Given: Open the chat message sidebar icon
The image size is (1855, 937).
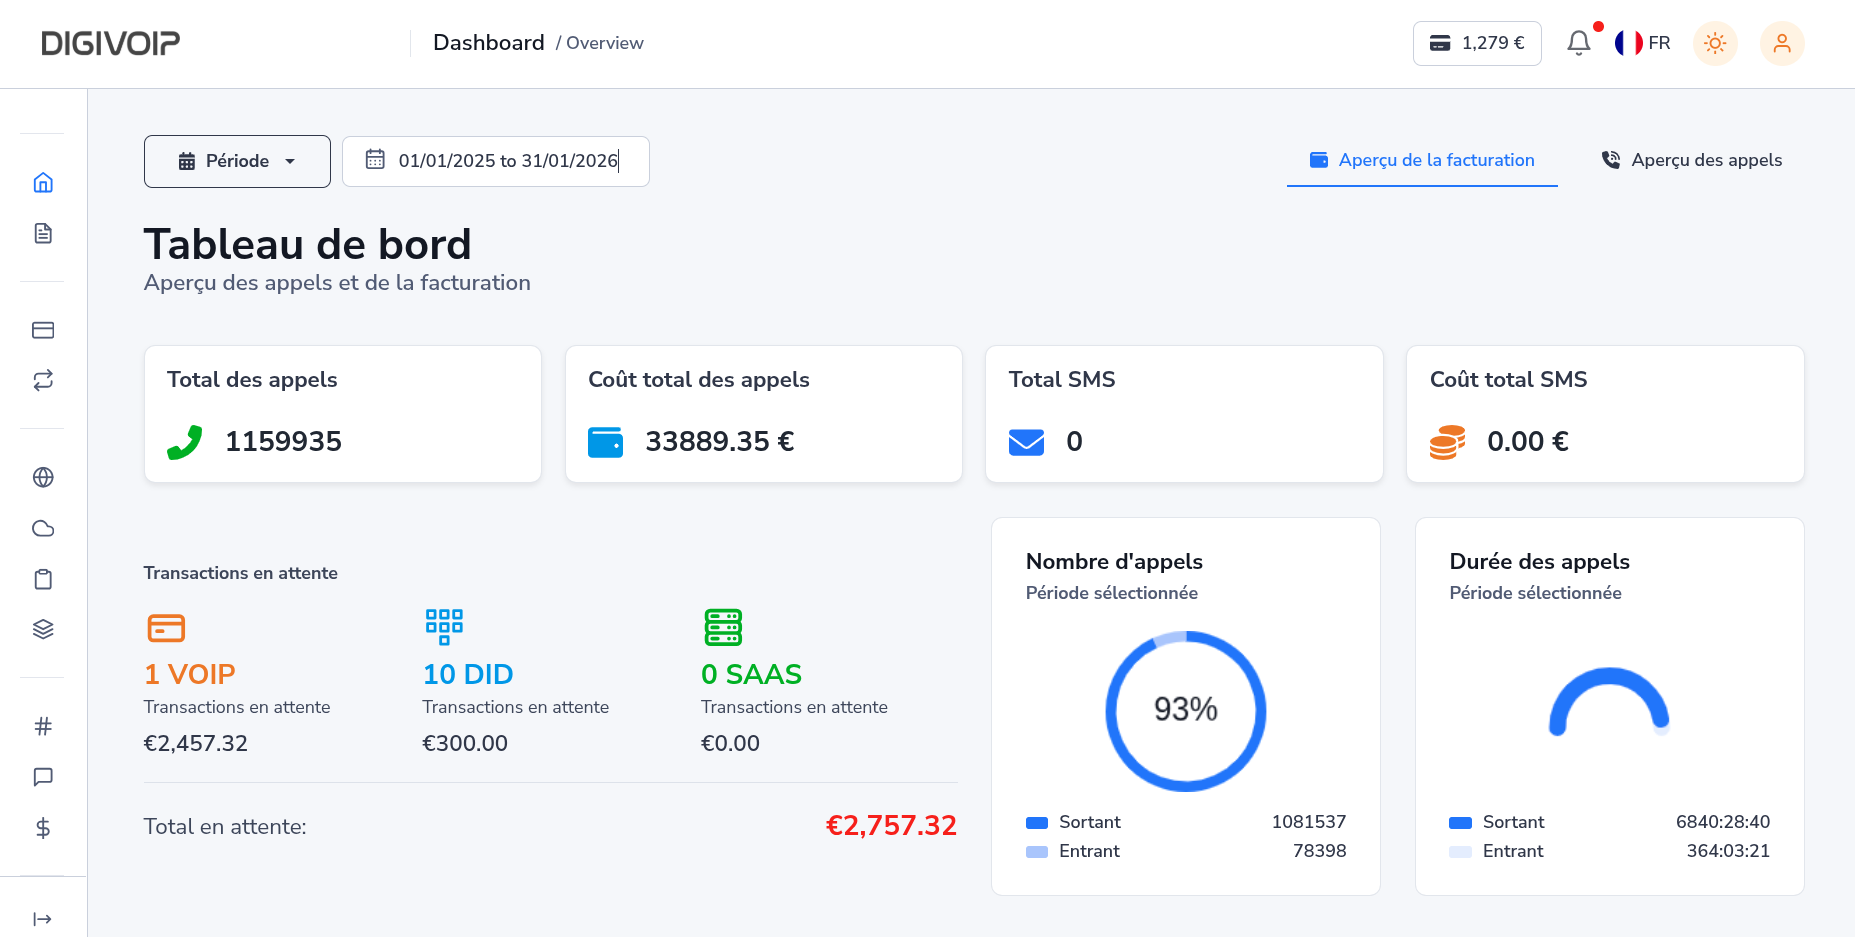Looking at the screenshot, I should pyautogui.click(x=43, y=777).
